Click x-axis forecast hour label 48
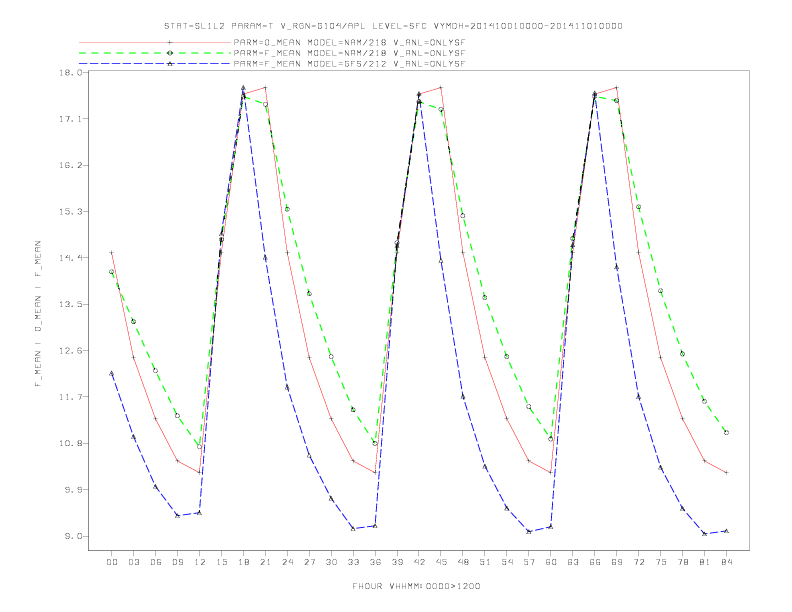The width and height of the screenshot is (792, 612). [463, 562]
